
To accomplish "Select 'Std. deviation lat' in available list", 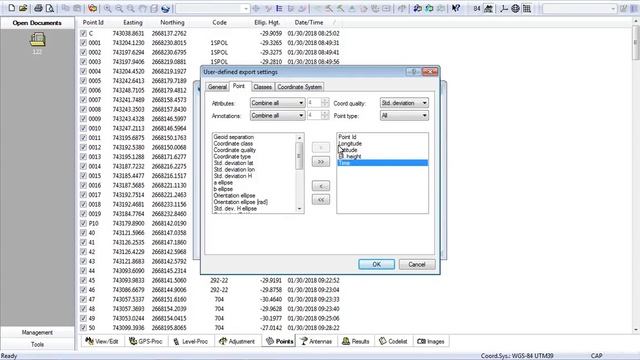I will 233,163.
